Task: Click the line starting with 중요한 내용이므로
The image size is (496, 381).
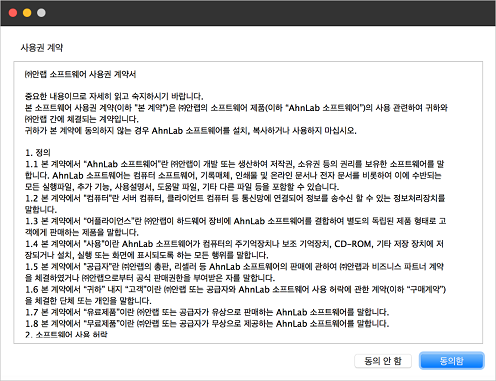Action: point(114,96)
